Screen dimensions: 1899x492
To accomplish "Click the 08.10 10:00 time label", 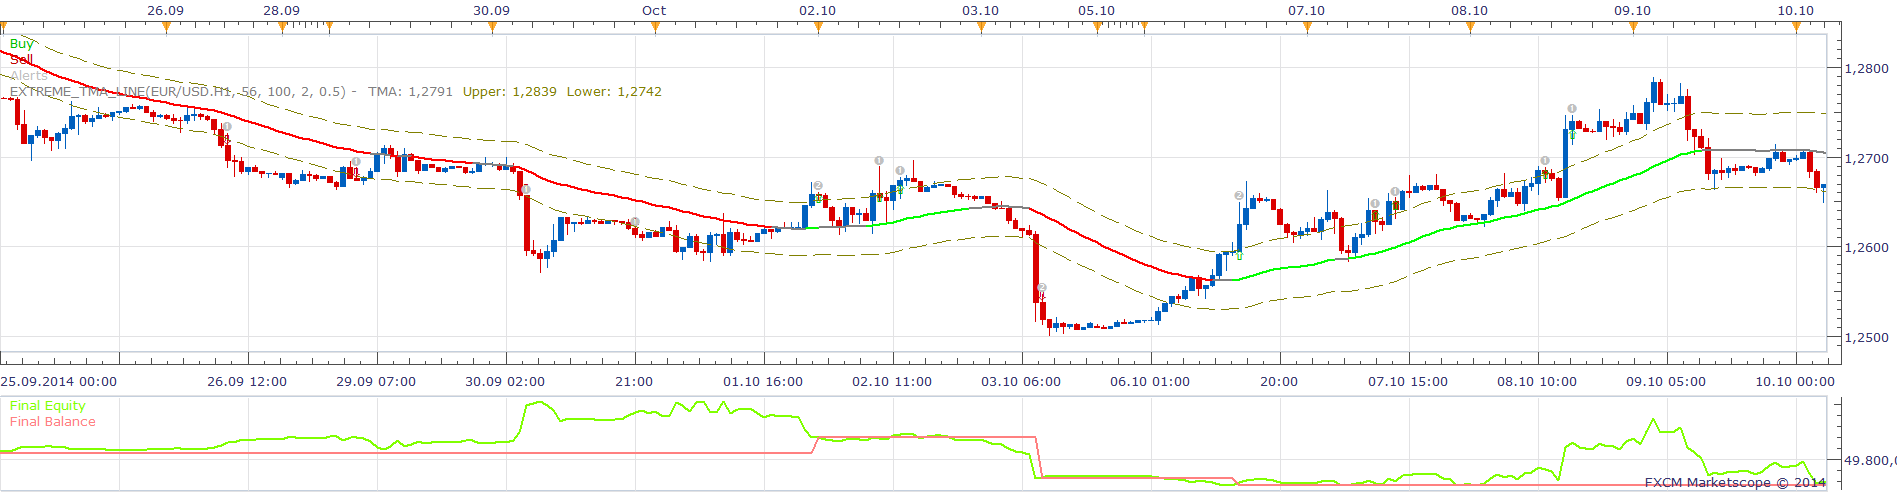I will click(x=1537, y=382).
